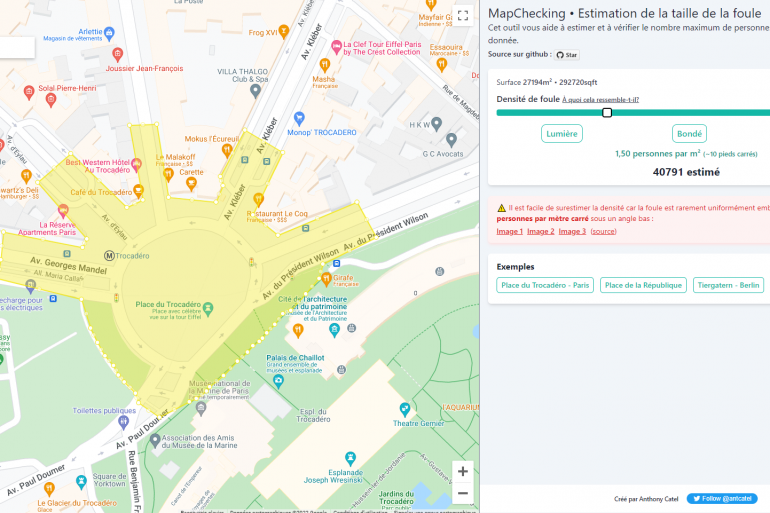Open the 'À quoi cela ressemble-t-il?' link
This screenshot has width=770, height=513.
(x=600, y=100)
